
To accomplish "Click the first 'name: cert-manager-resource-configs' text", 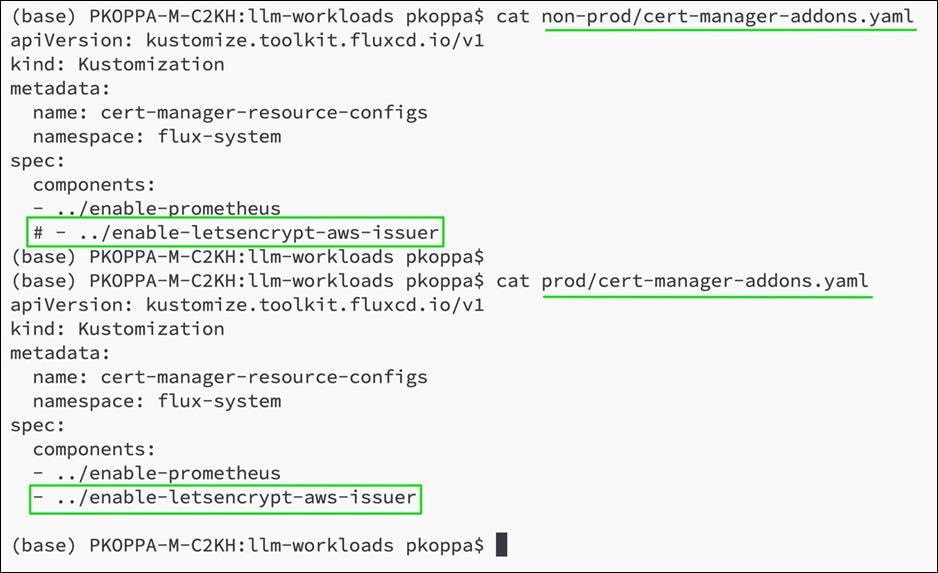I will pos(230,112).
